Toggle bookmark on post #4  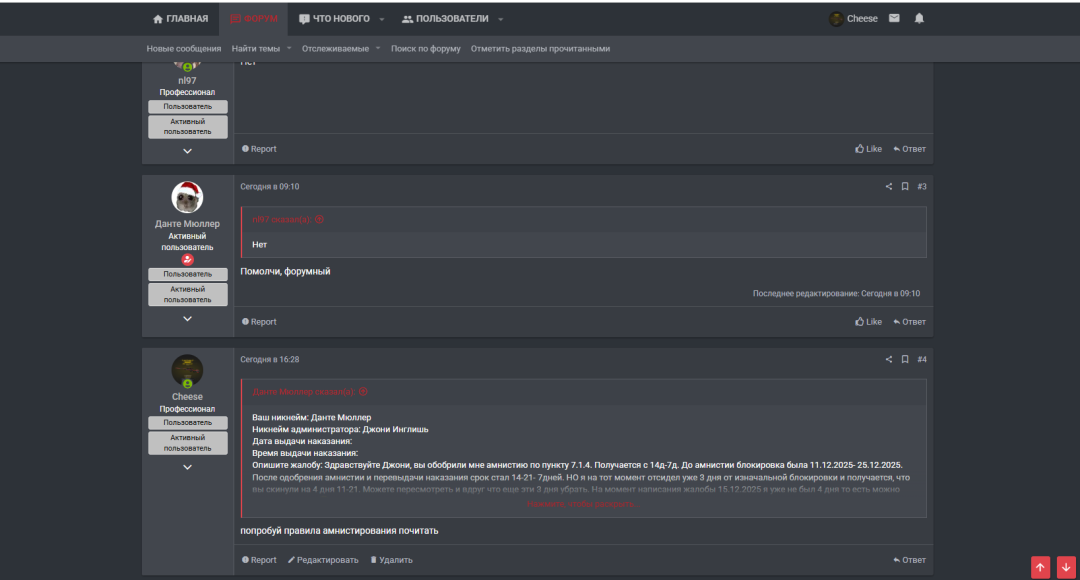coord(905,360)
